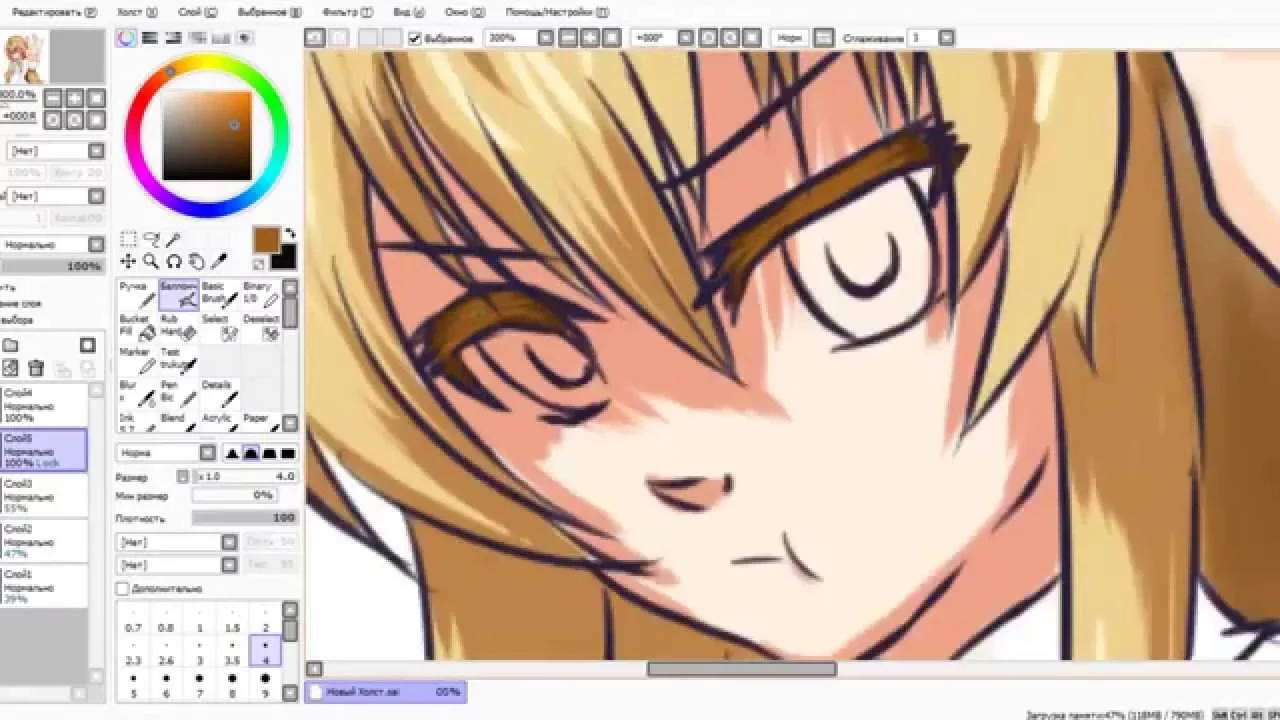Image resolution: width=1280 pixels, height=720 pixels.
Task: Choose the Ручка pen brush
Action: point(137,294)
